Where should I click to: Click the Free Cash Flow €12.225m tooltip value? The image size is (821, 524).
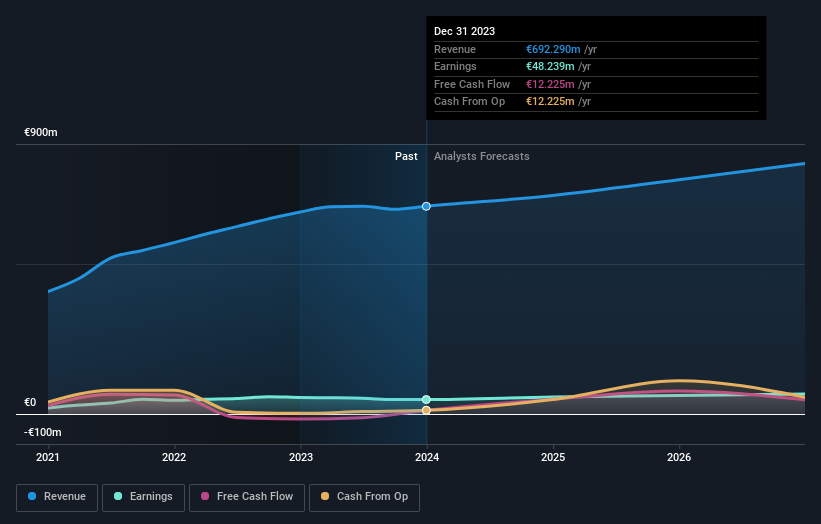550,84
